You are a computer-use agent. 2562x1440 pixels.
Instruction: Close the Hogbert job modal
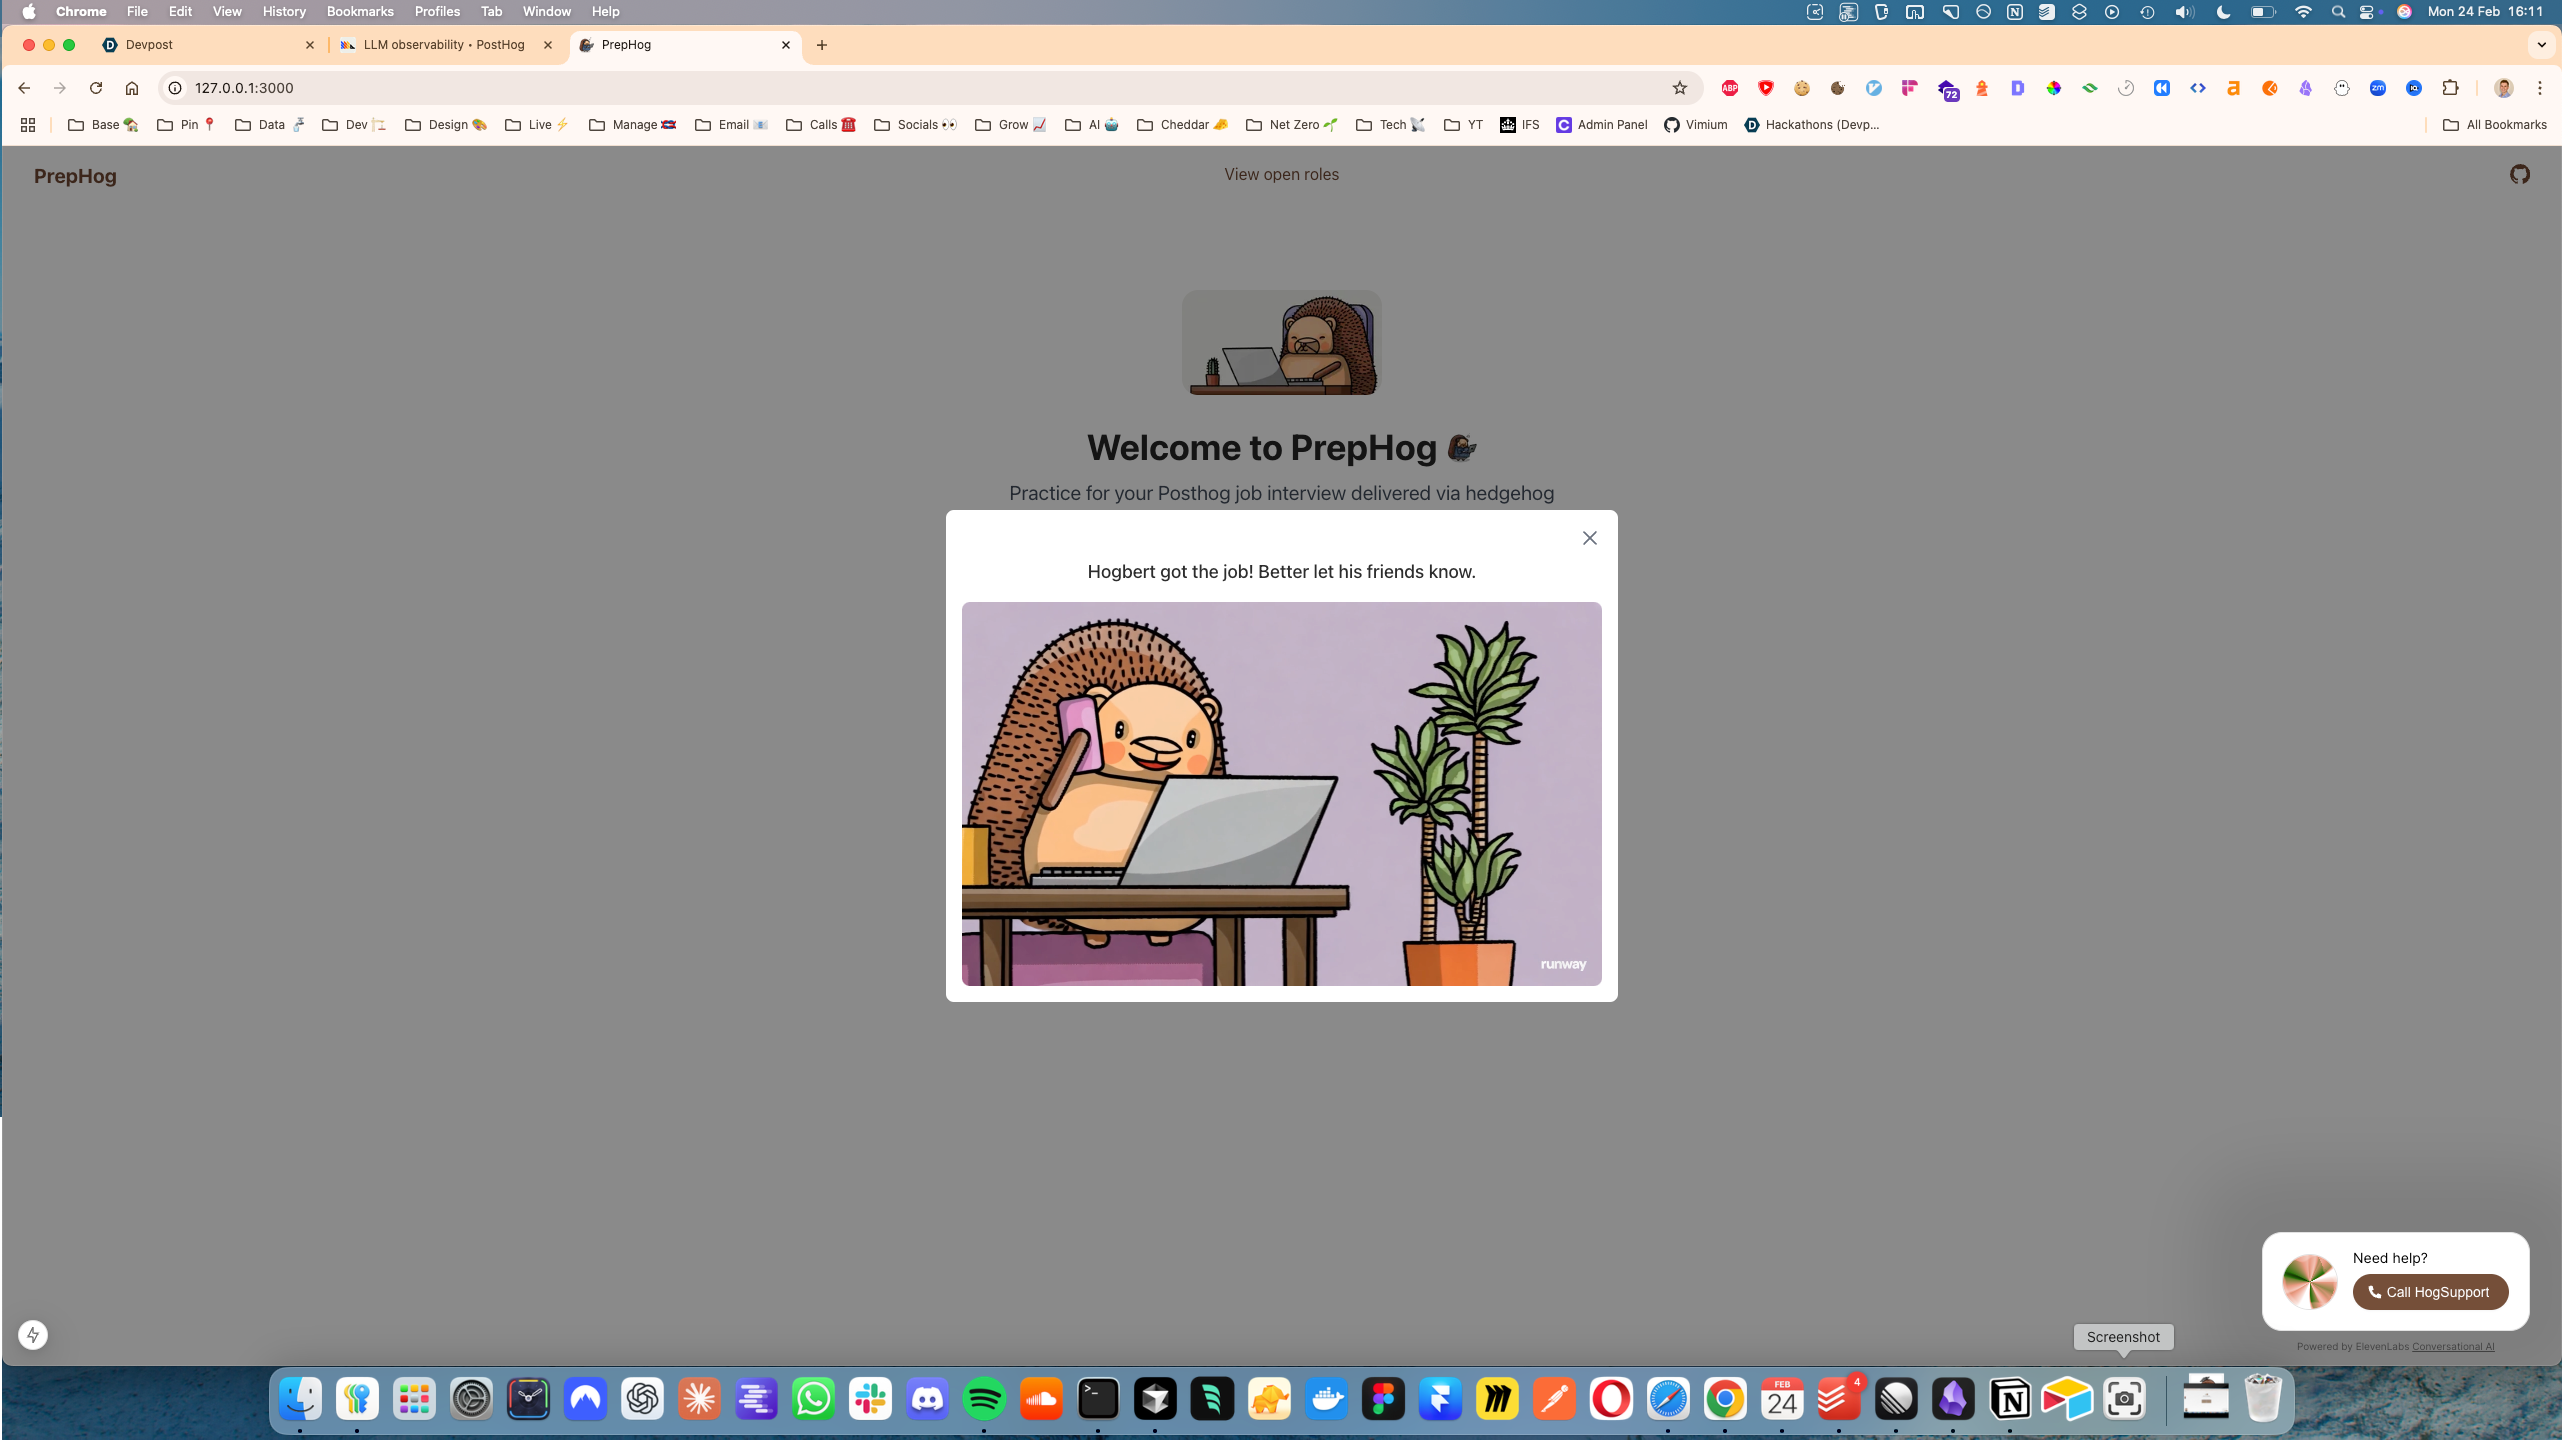click(x=1589, y=538)
